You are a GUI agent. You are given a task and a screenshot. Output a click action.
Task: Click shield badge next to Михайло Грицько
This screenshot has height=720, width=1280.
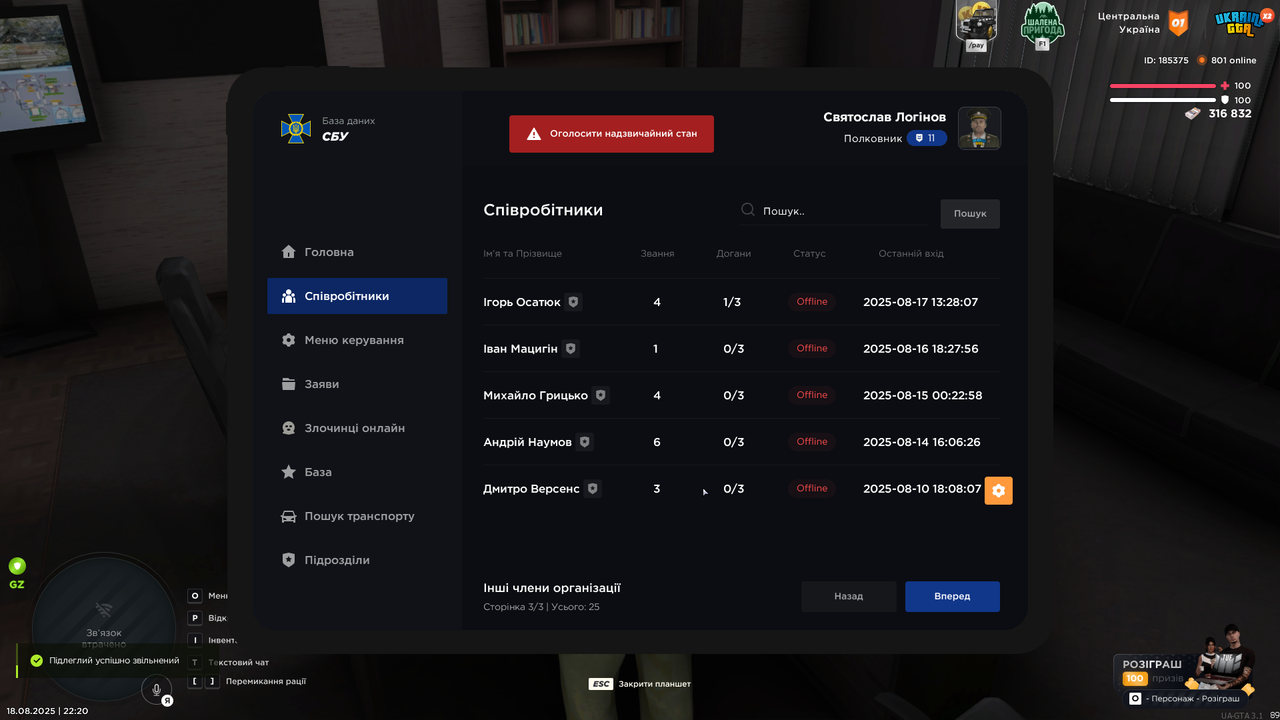coord(600,395)
